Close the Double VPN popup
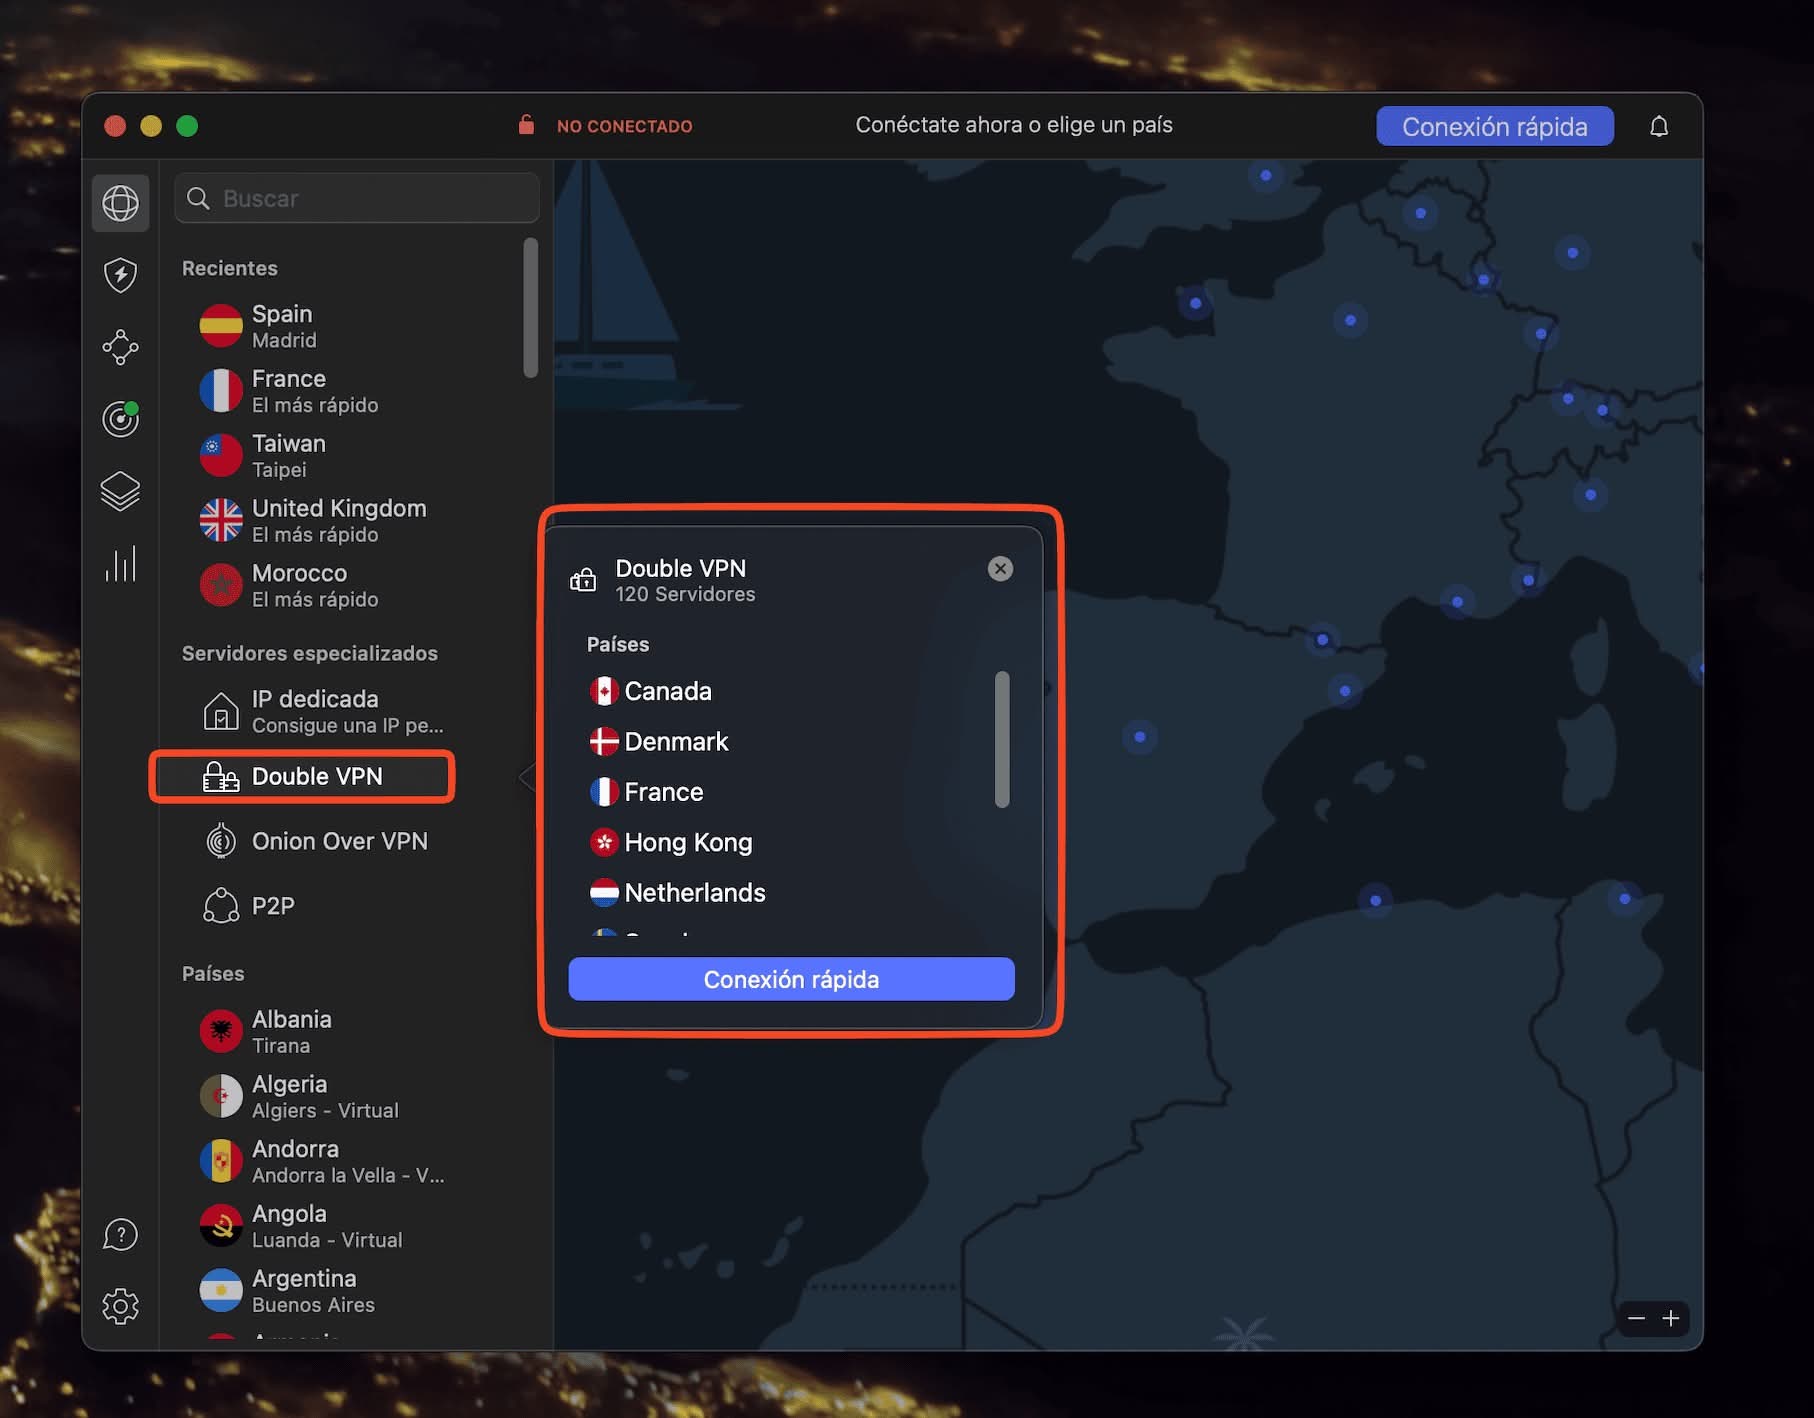 (x=1000, y=569)
